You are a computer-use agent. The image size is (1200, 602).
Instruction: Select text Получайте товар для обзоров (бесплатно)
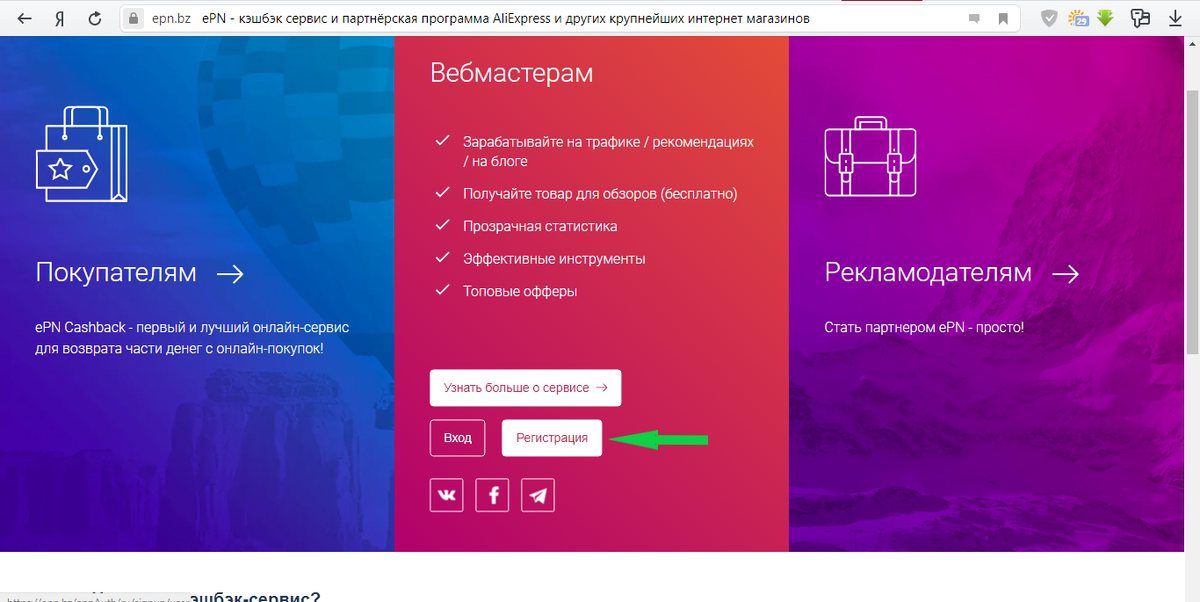tap(600, 194)
